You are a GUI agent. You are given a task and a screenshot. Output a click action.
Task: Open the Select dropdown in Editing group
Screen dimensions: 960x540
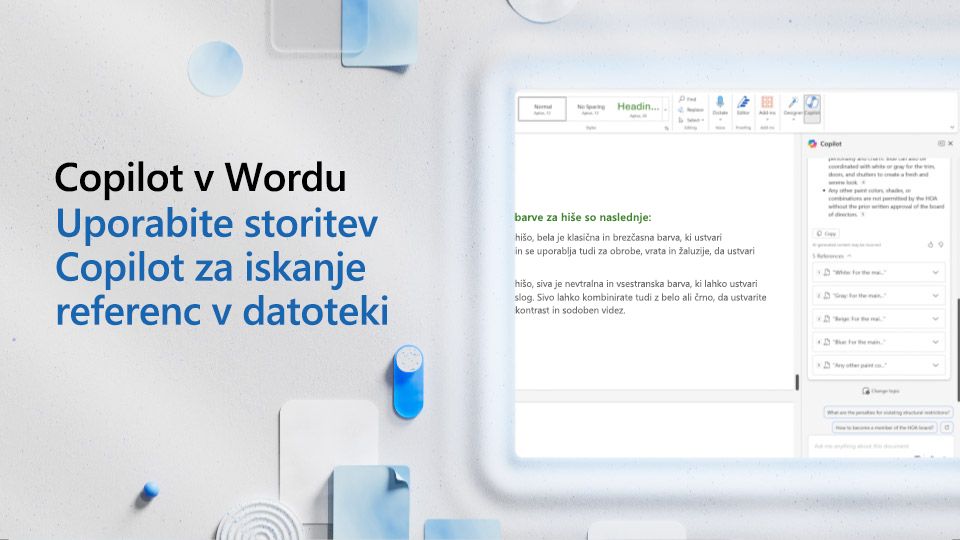pyautogui.click(x=691, y=120)
